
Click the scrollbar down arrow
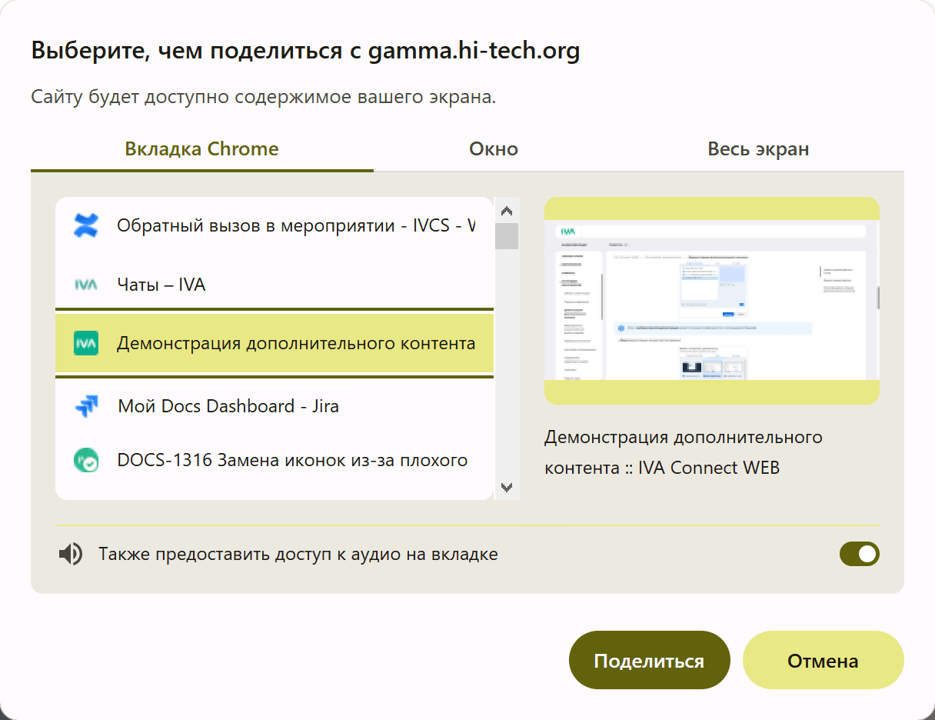(507, 489)
